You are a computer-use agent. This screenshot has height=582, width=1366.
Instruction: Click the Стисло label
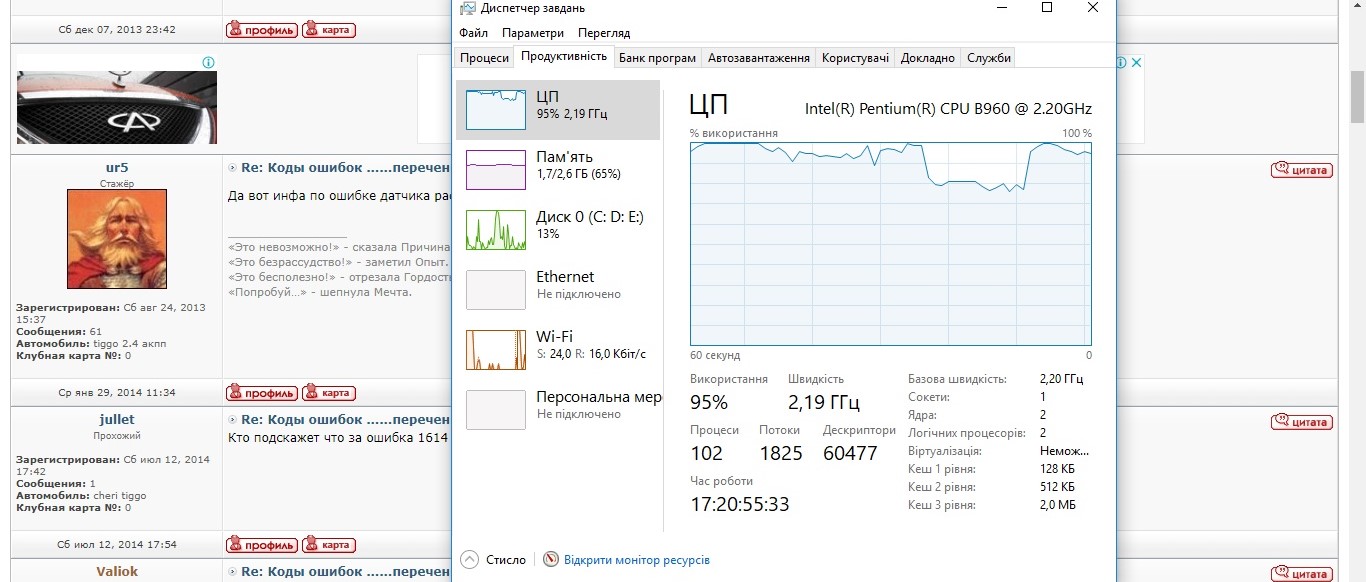(x=506, y=560)
